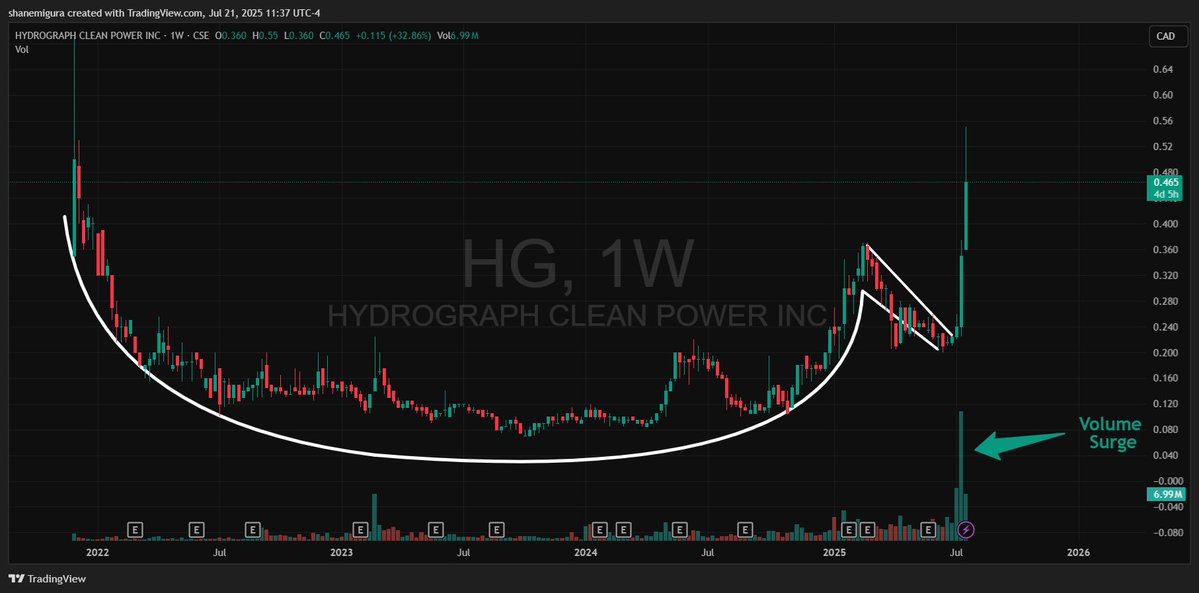Image resolution: width=1199 pixels, height=593 pixels.
Task: Click the 2026 label on time axis
Action: [1077, 552]
